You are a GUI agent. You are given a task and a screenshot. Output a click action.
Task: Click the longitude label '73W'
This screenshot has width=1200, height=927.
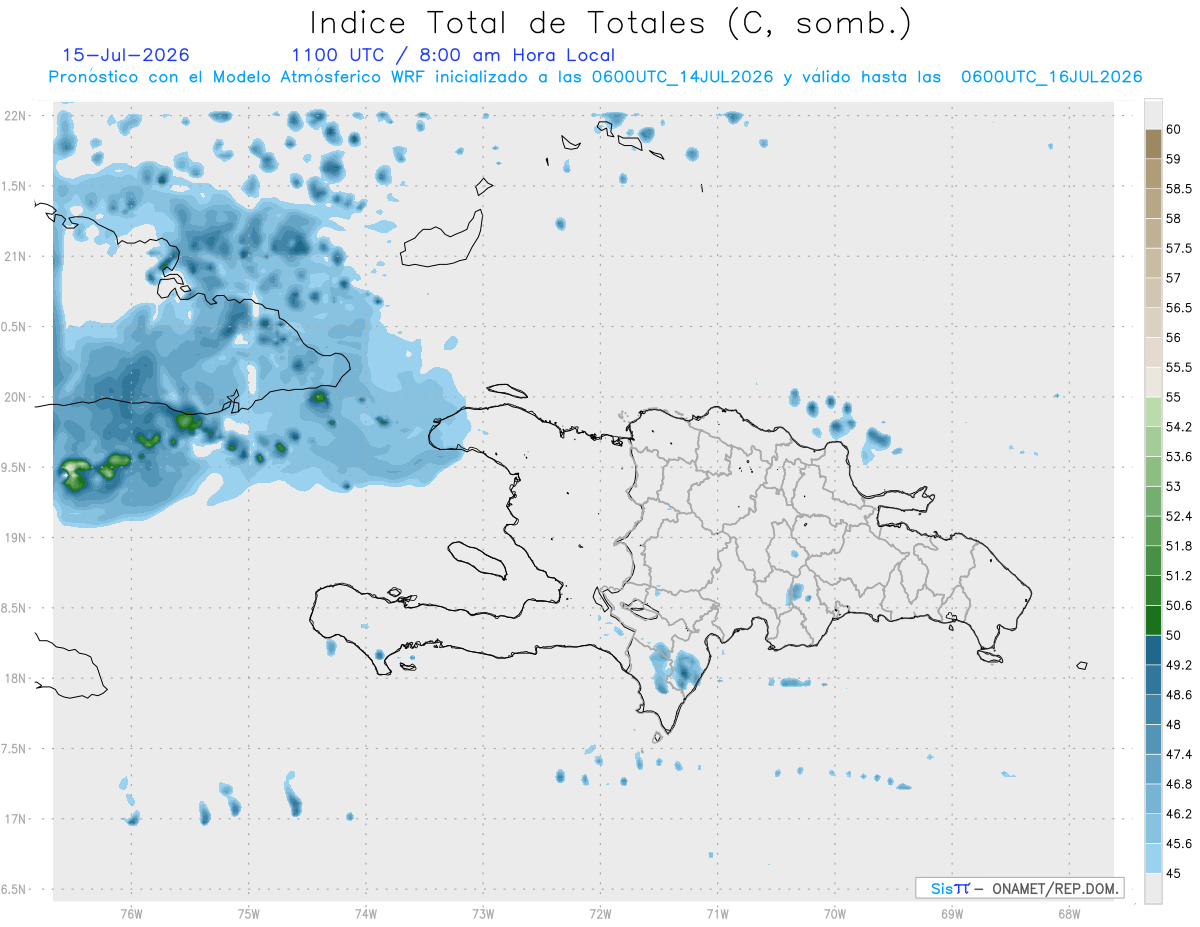483,914
